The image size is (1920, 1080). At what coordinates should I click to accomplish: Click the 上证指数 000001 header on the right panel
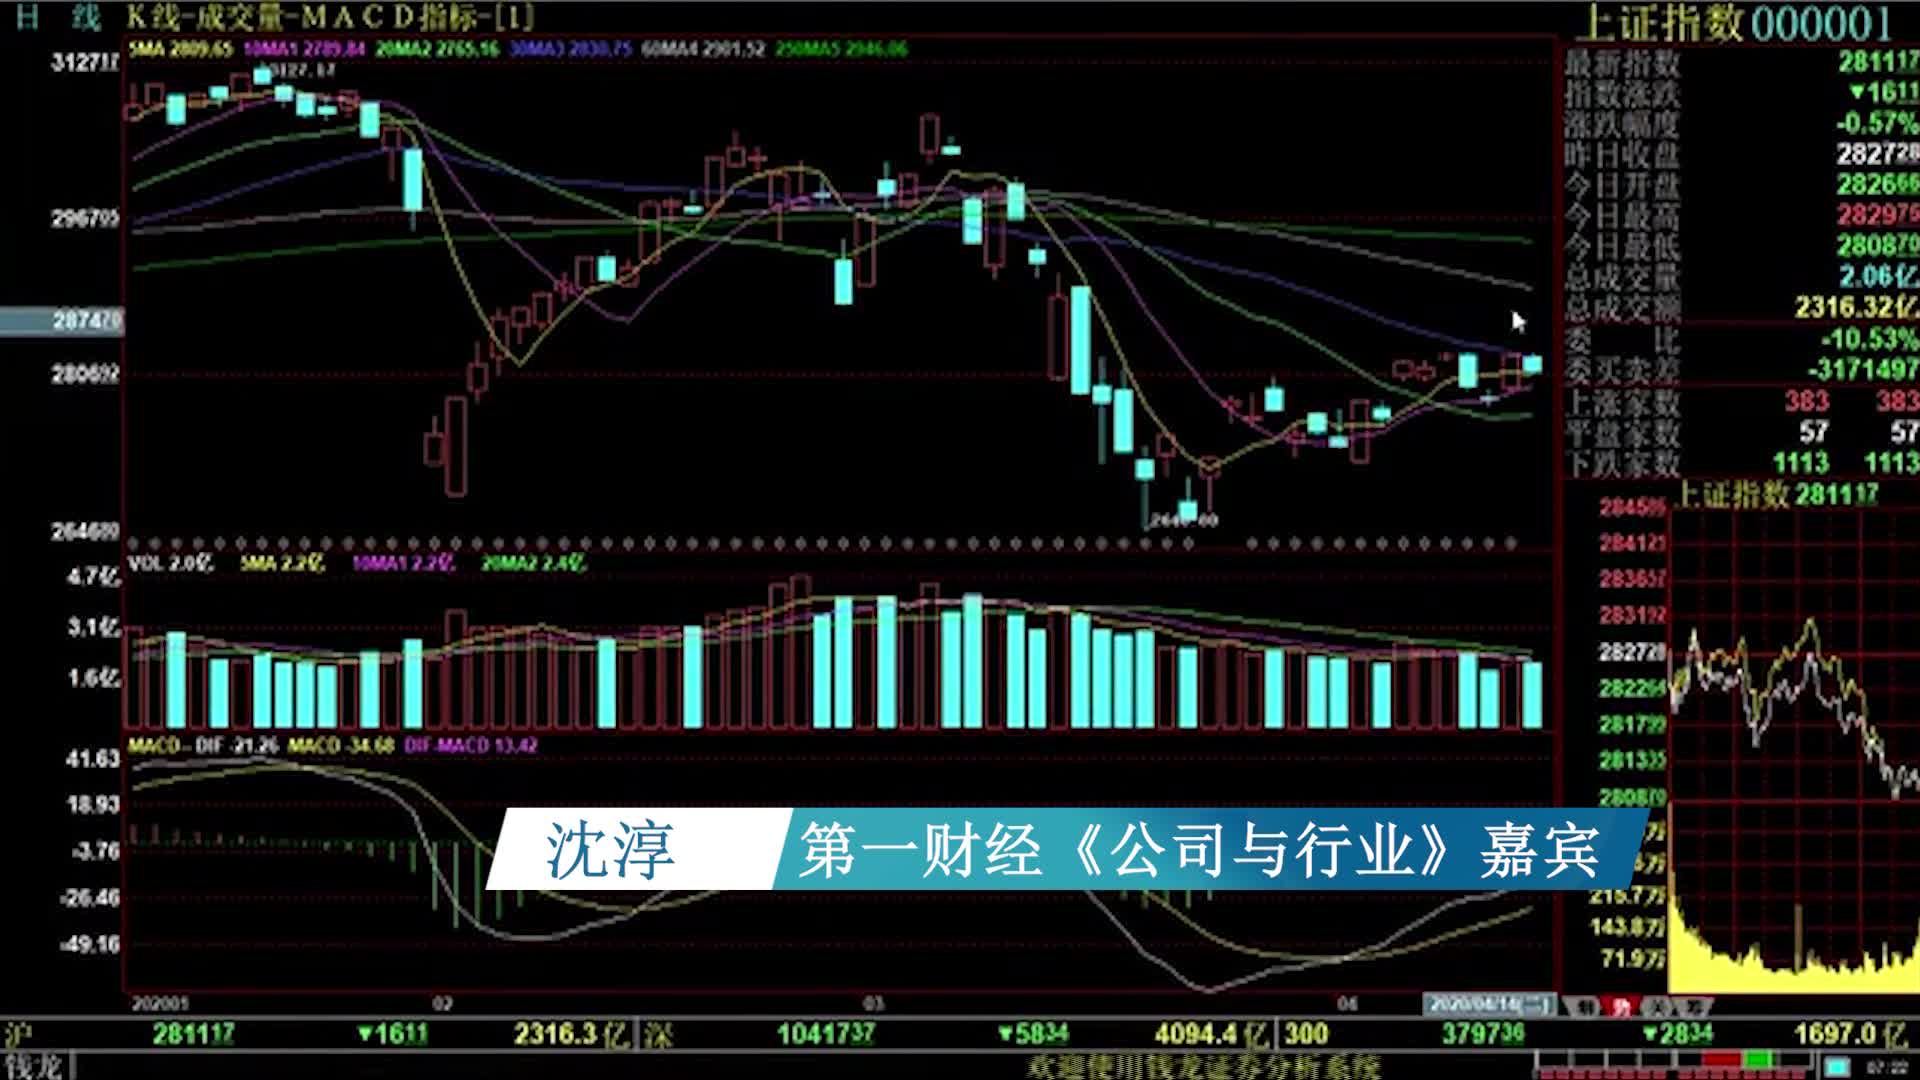click(1734, 24)
